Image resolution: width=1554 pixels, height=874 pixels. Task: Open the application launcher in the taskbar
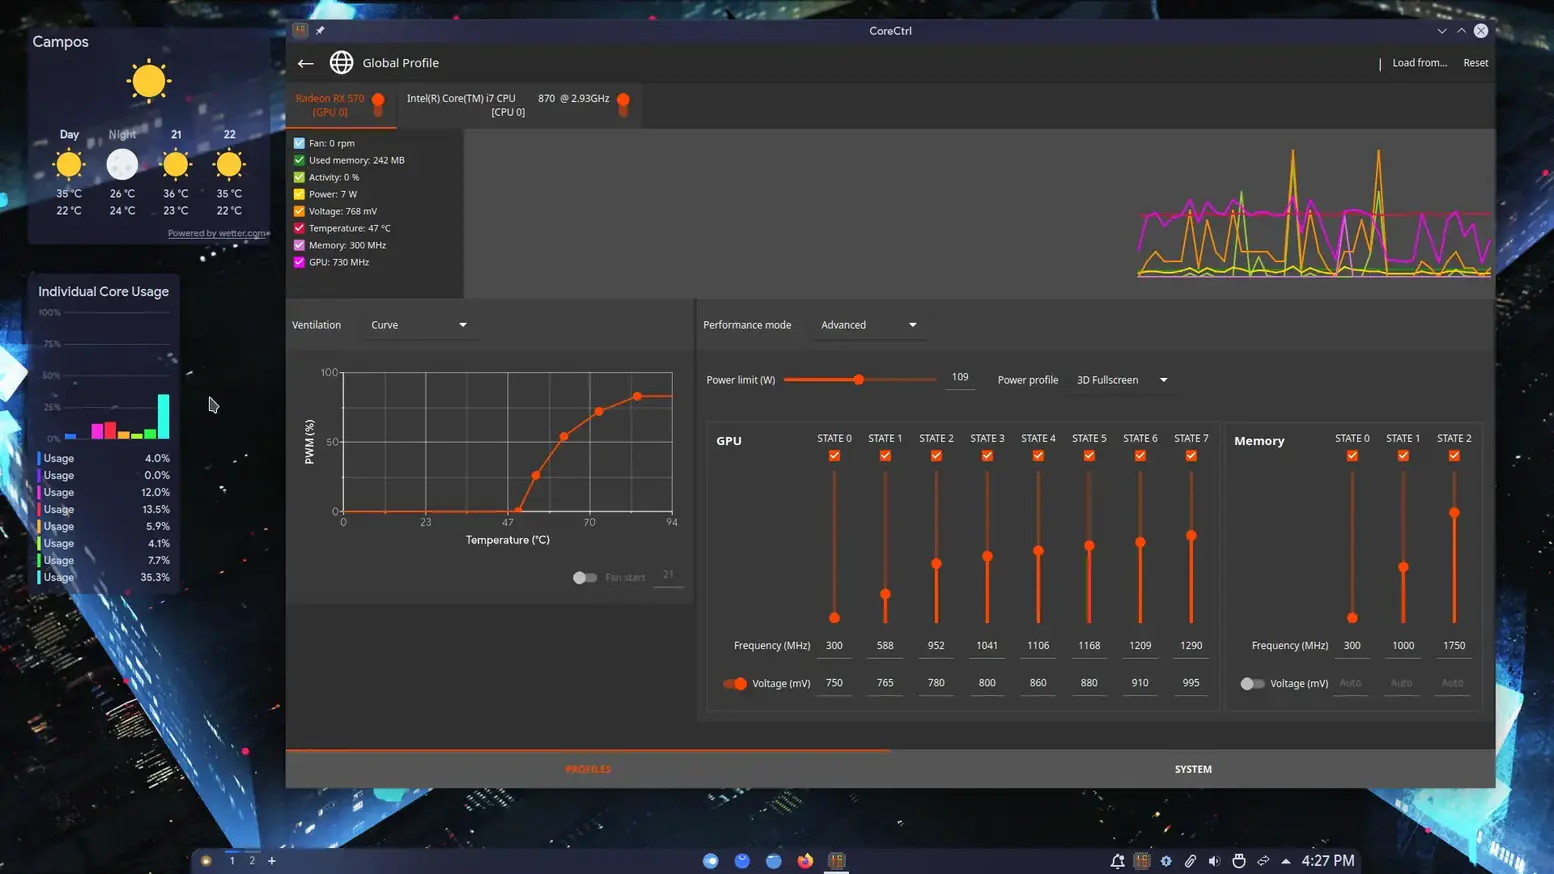coord(206,860)
